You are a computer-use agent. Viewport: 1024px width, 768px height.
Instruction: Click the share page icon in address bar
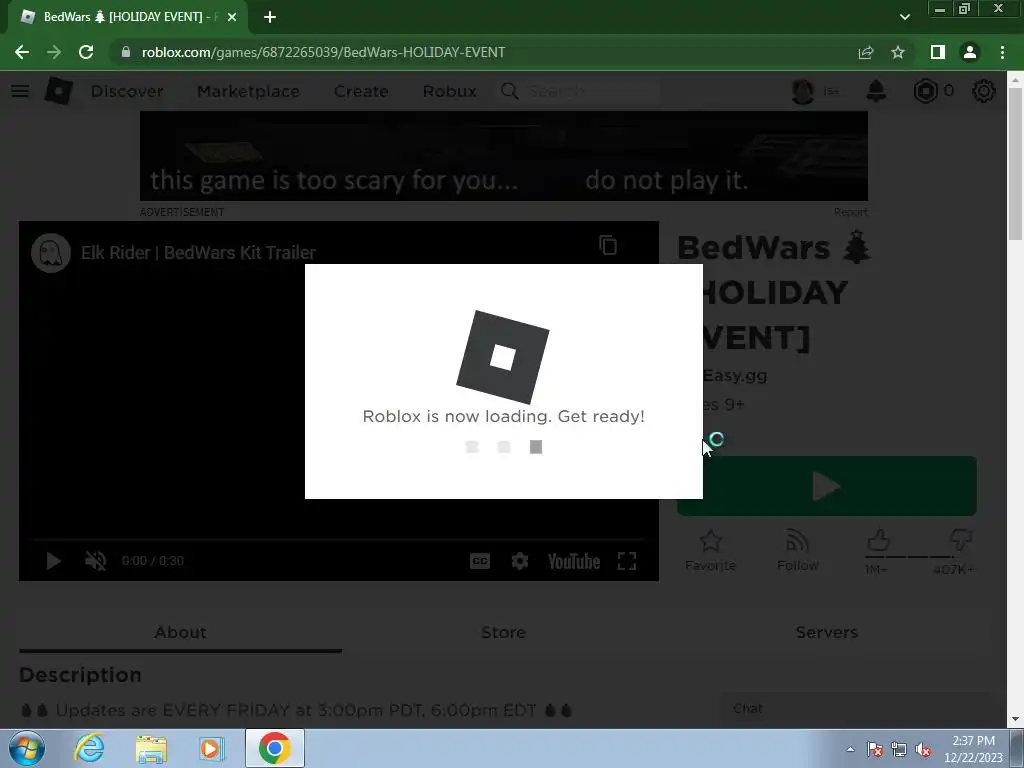[x=866, y=52]
